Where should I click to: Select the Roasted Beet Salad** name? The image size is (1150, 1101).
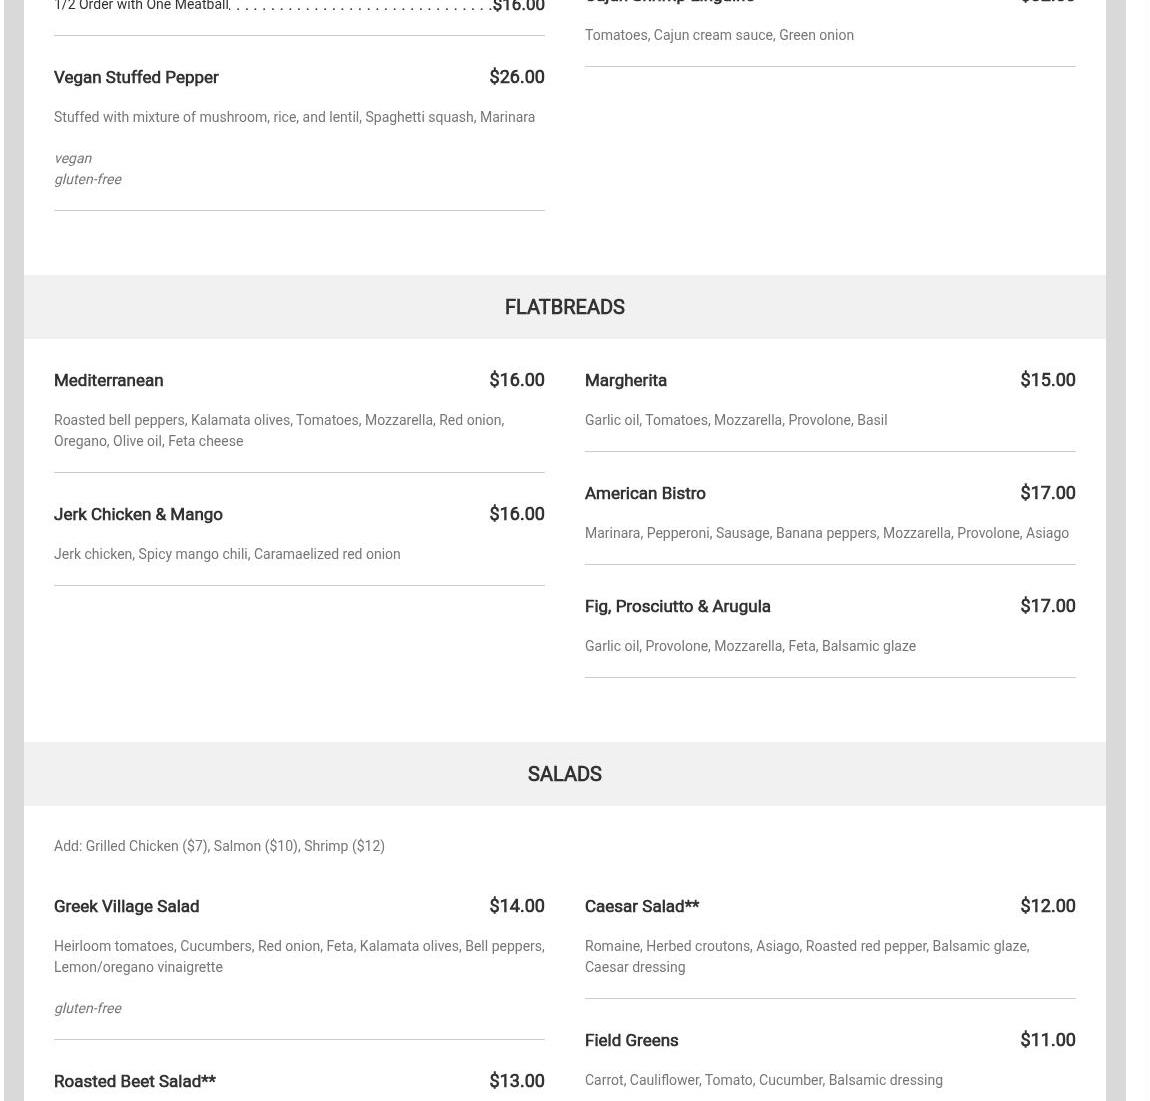tap(134, 1081)
